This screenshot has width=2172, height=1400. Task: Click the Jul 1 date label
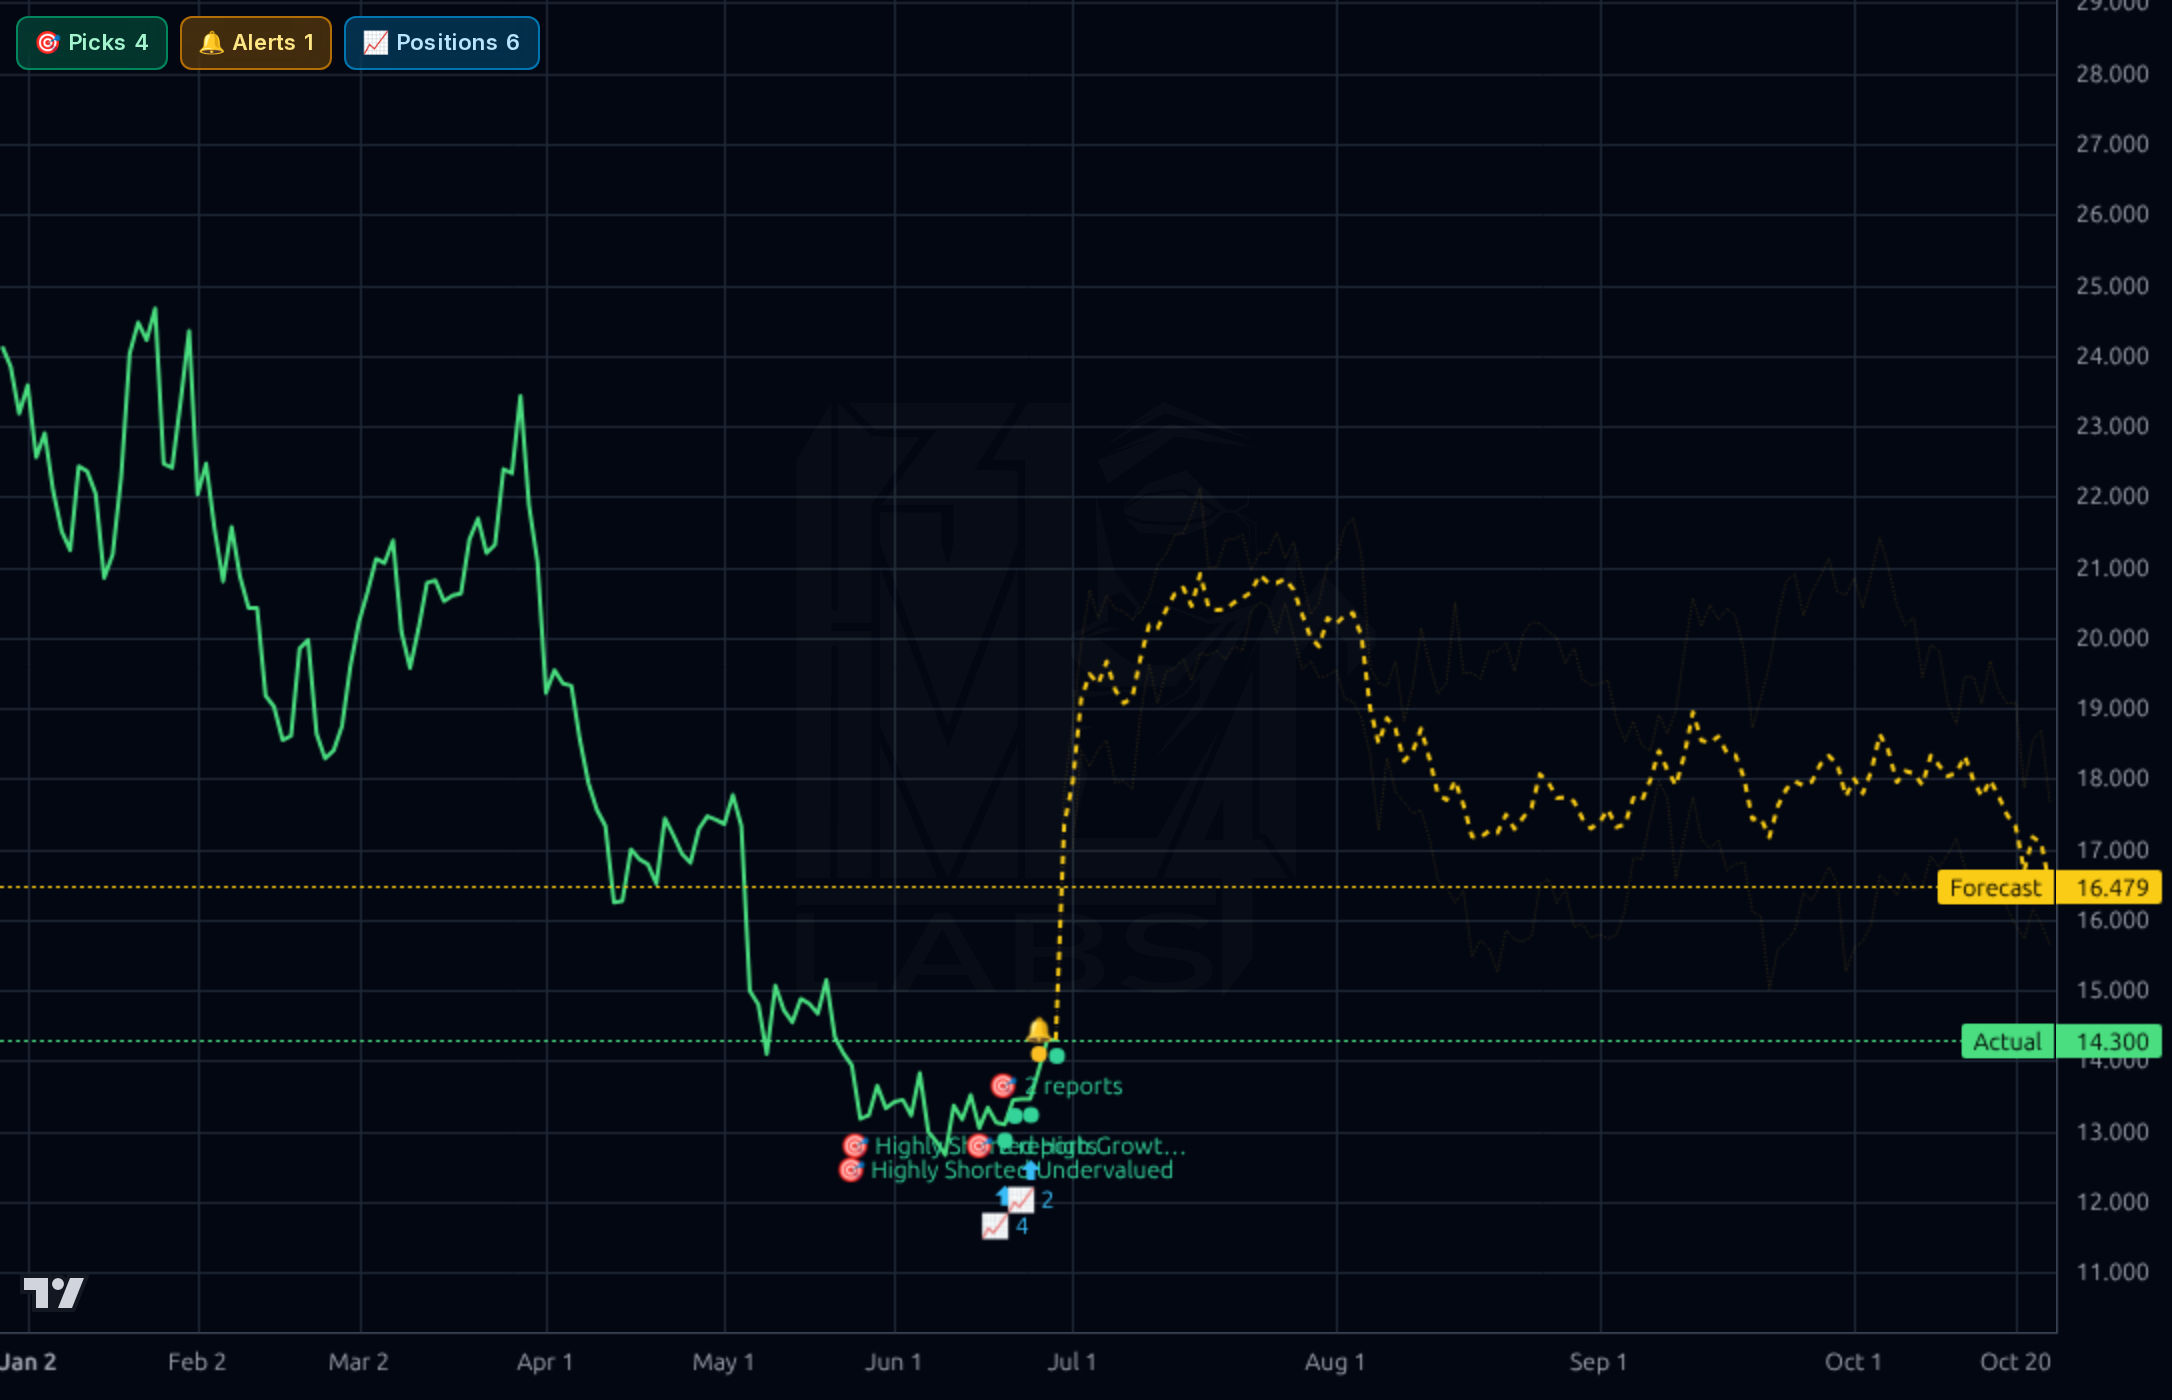point(1072,1362)
